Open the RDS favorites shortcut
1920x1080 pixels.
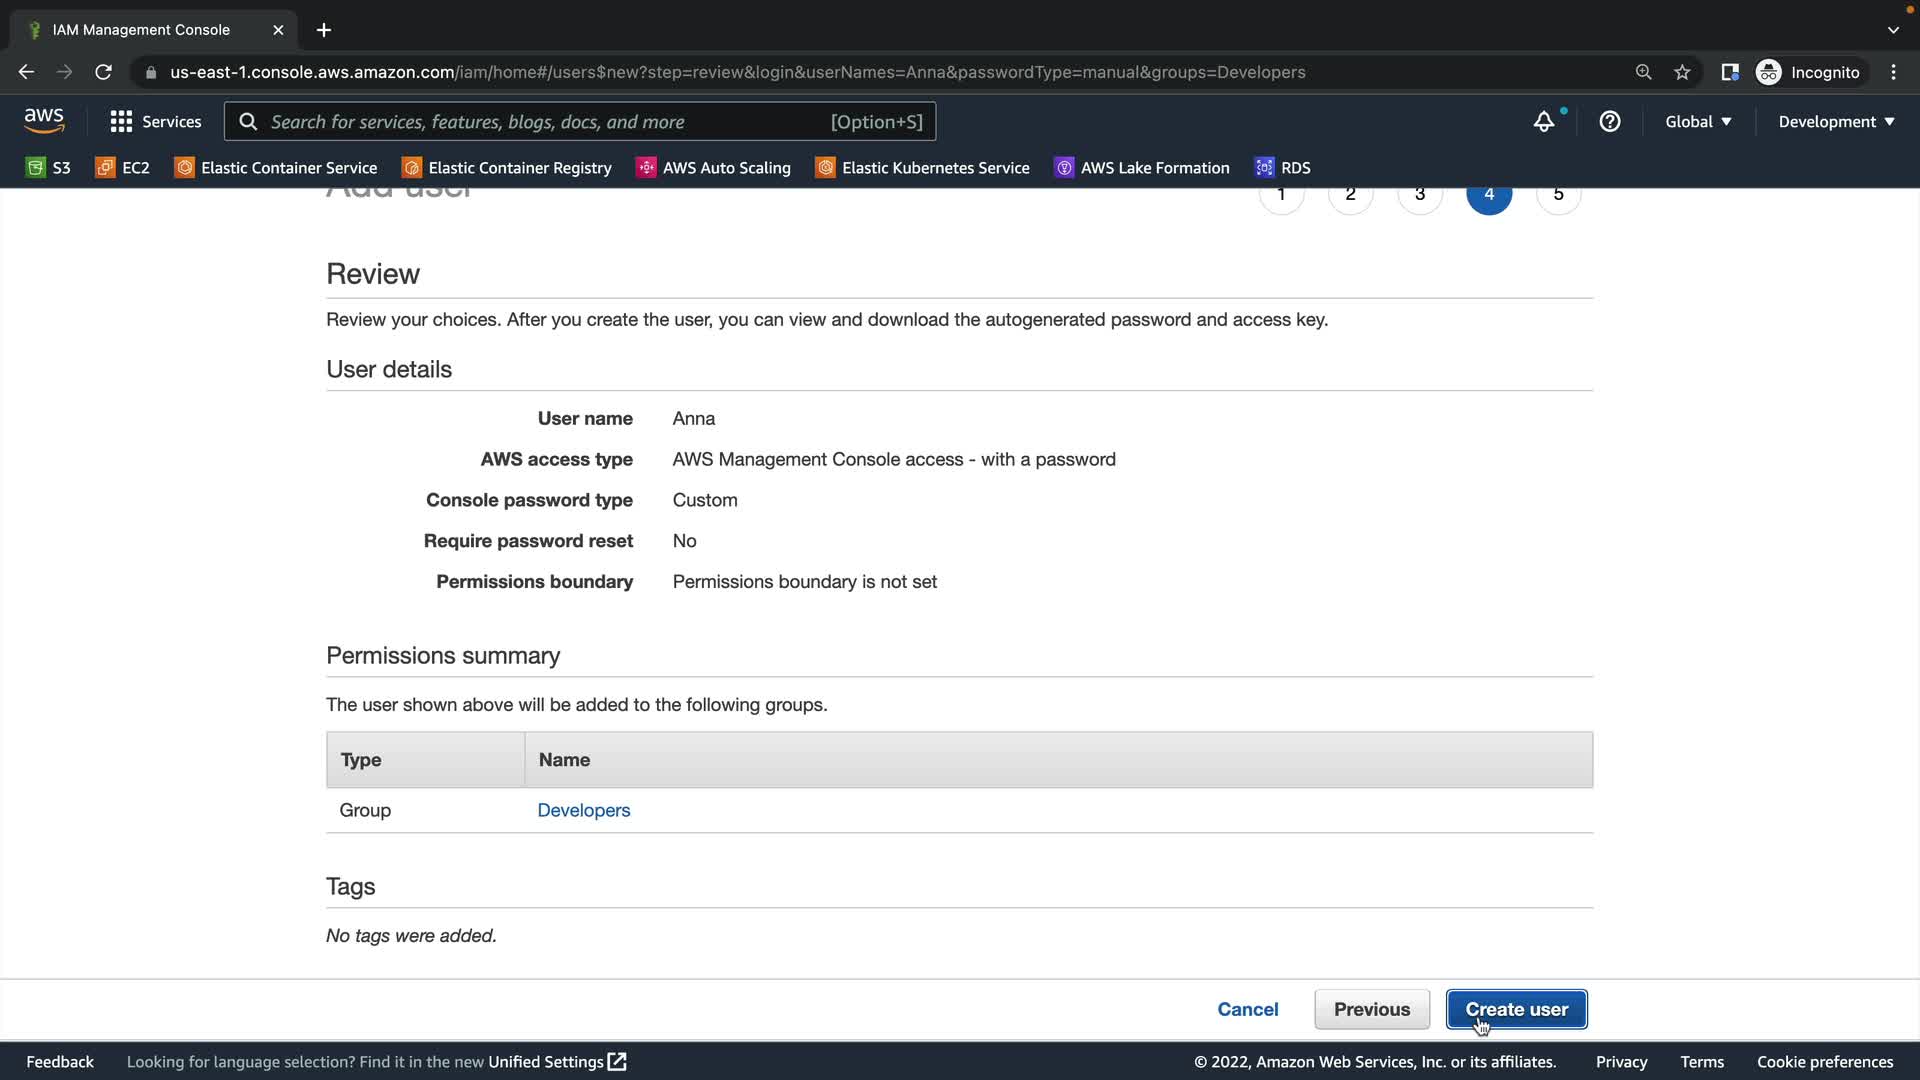[x=1283, y=168]
